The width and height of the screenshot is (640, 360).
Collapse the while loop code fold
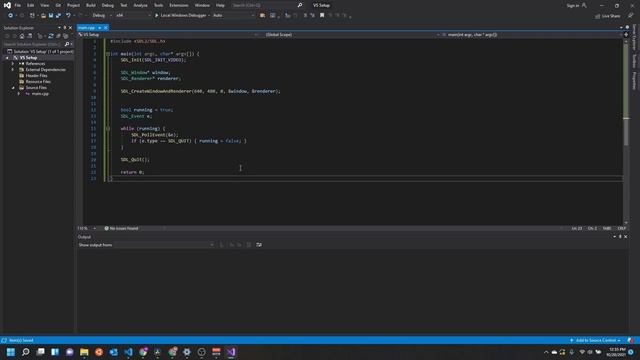108,129
